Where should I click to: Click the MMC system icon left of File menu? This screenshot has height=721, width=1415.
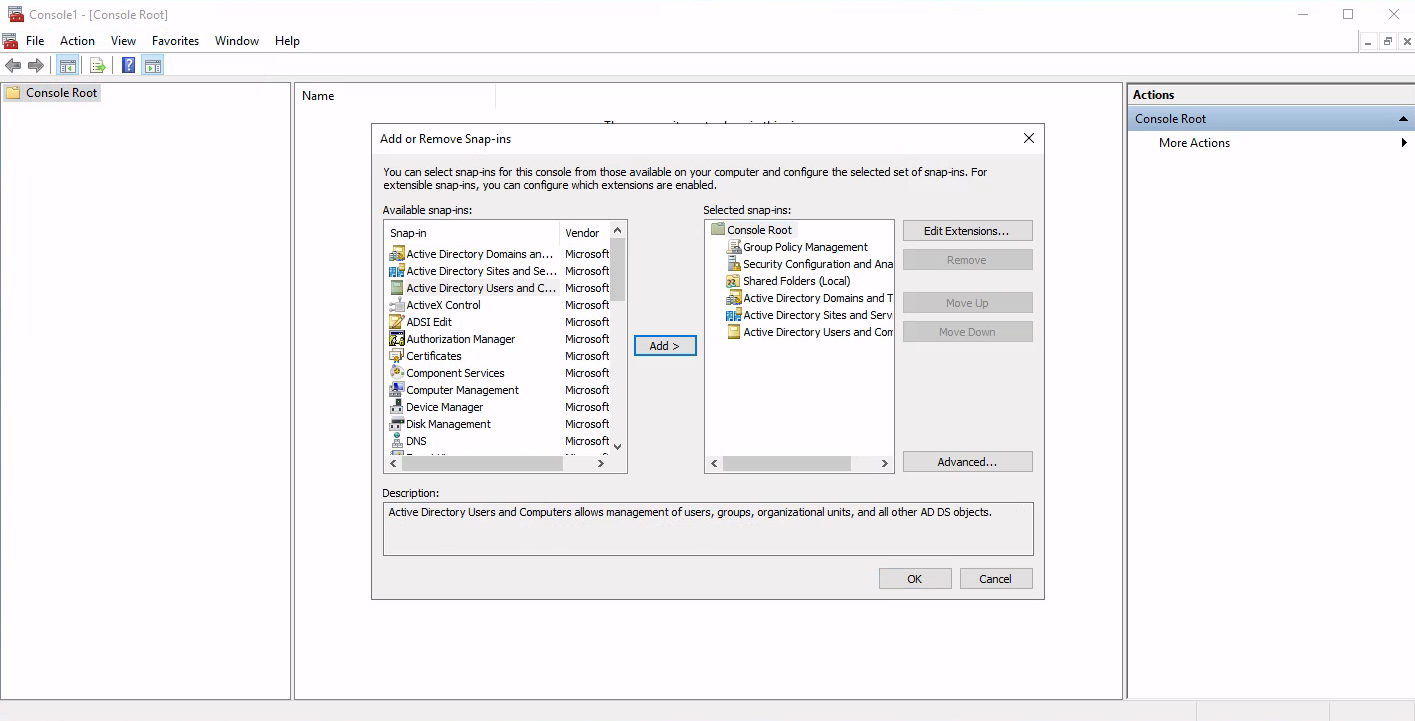pos(10,41)
